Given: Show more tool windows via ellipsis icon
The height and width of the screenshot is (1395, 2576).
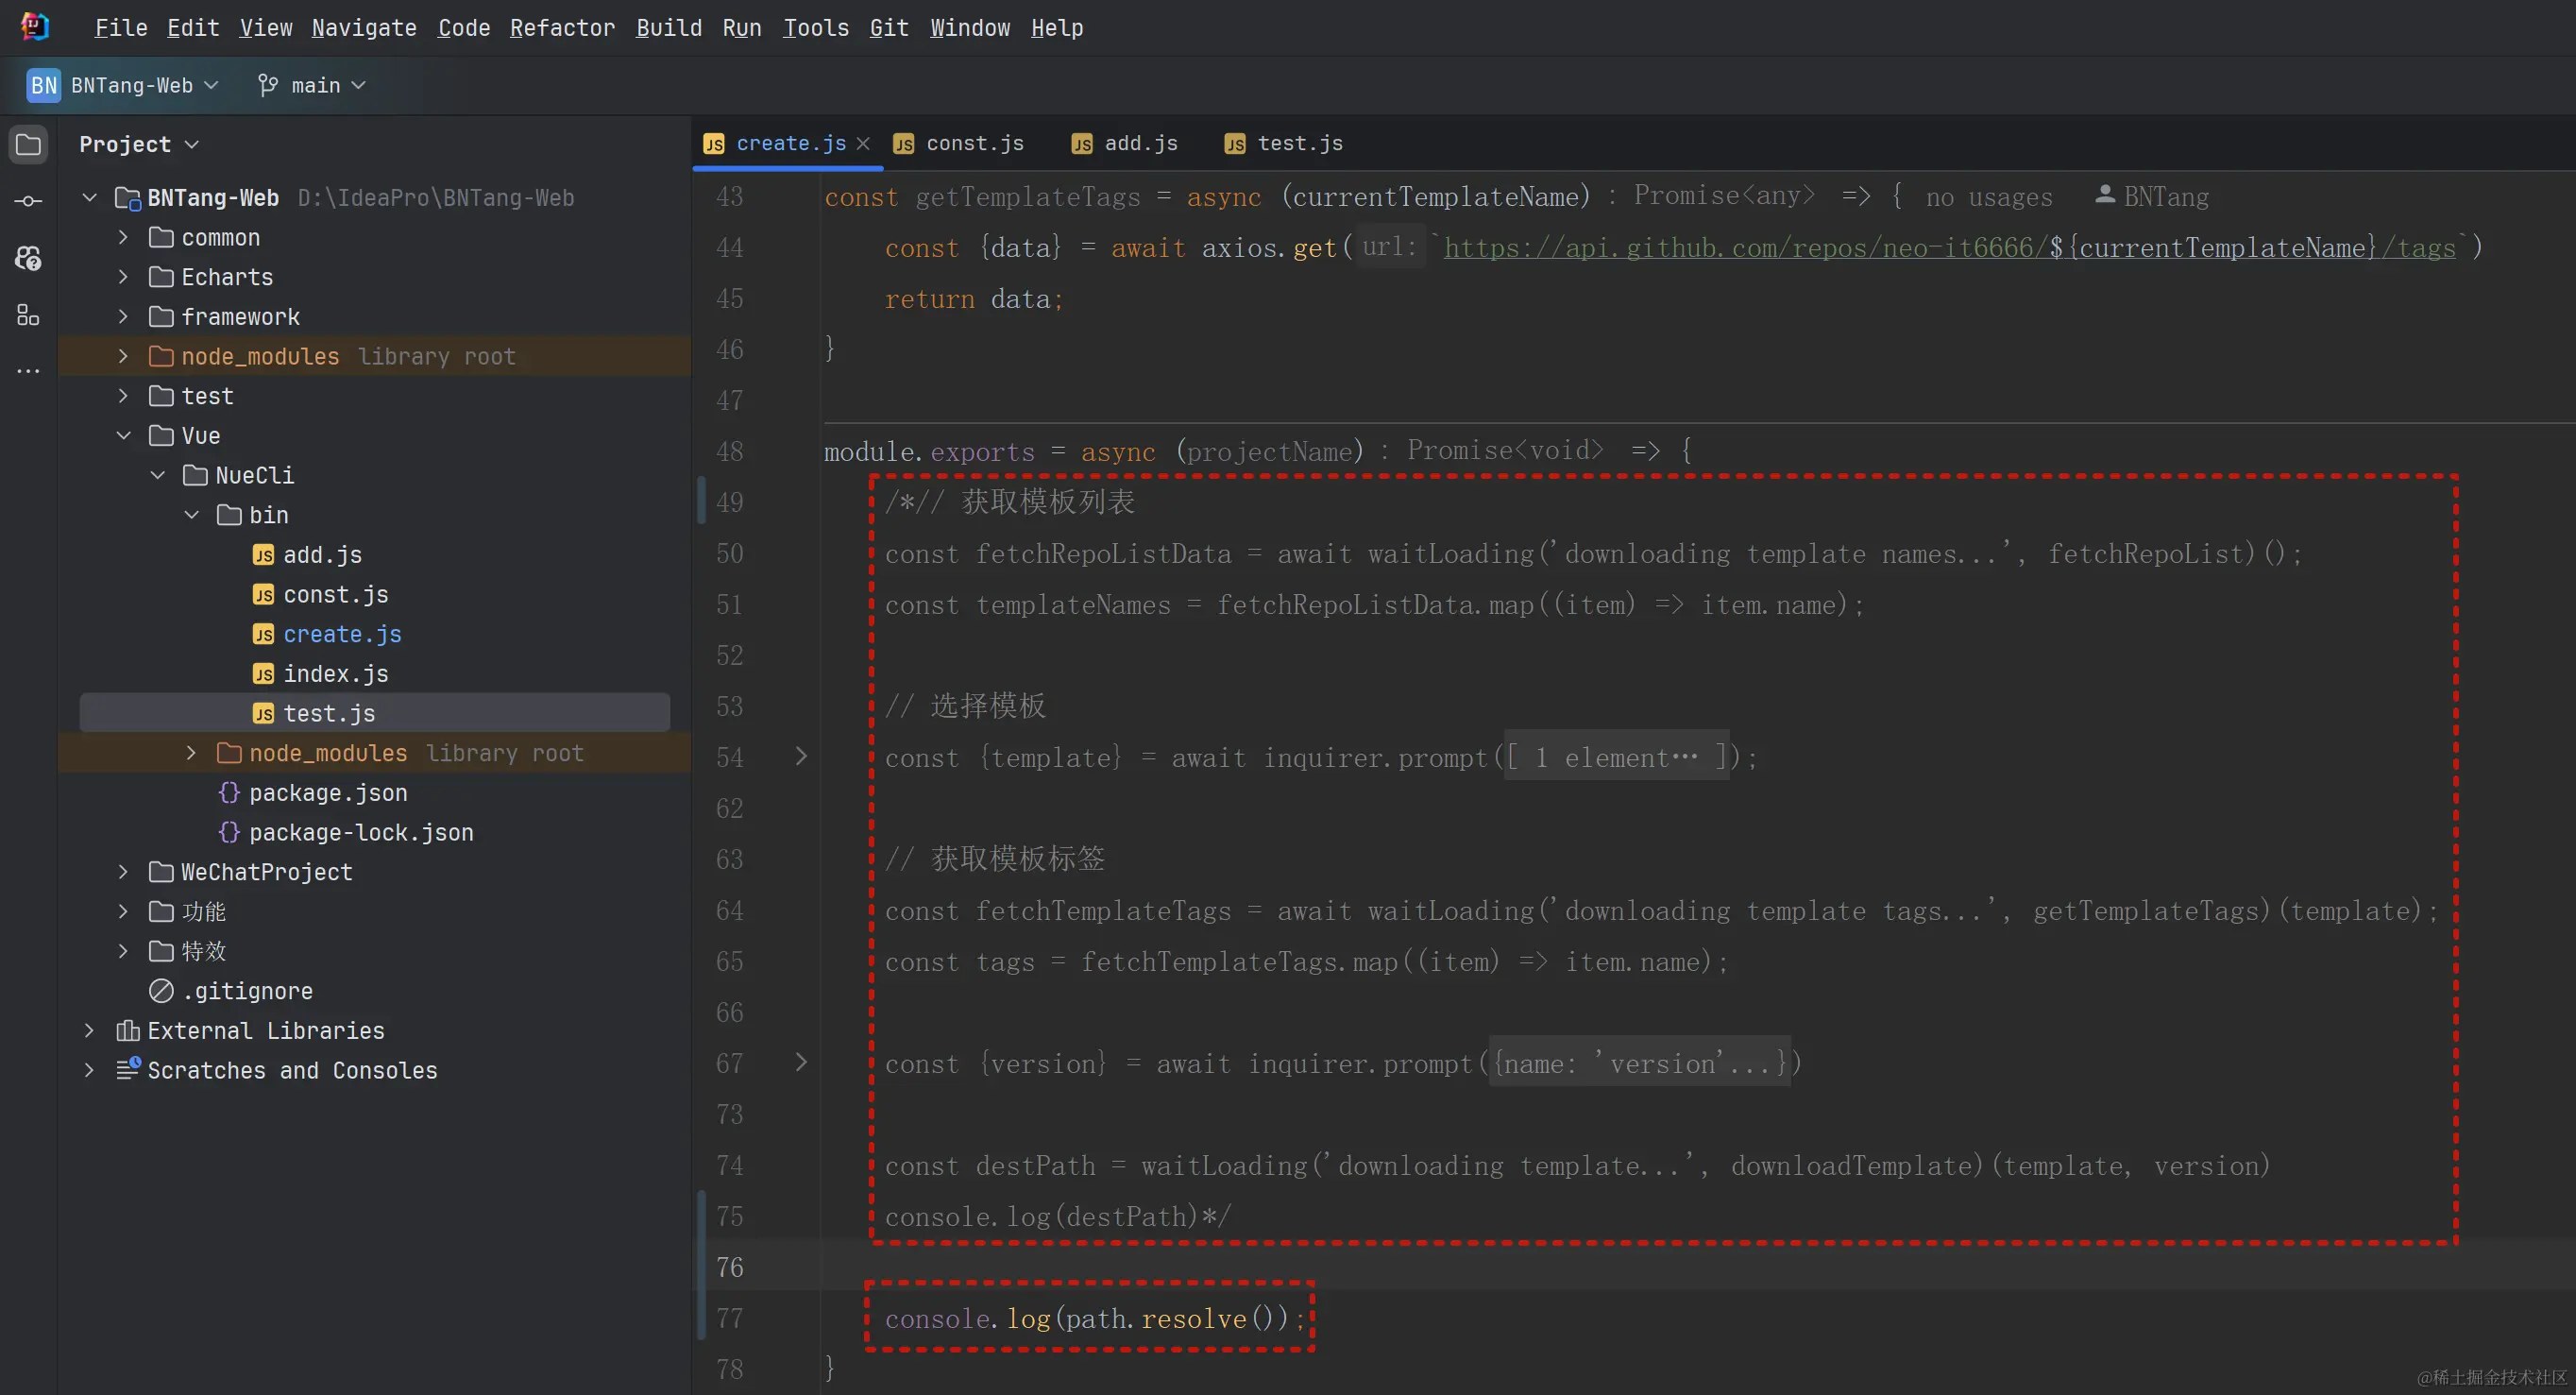Looking at the screenshot, I should pyautogui.click(x=28, y=371).
